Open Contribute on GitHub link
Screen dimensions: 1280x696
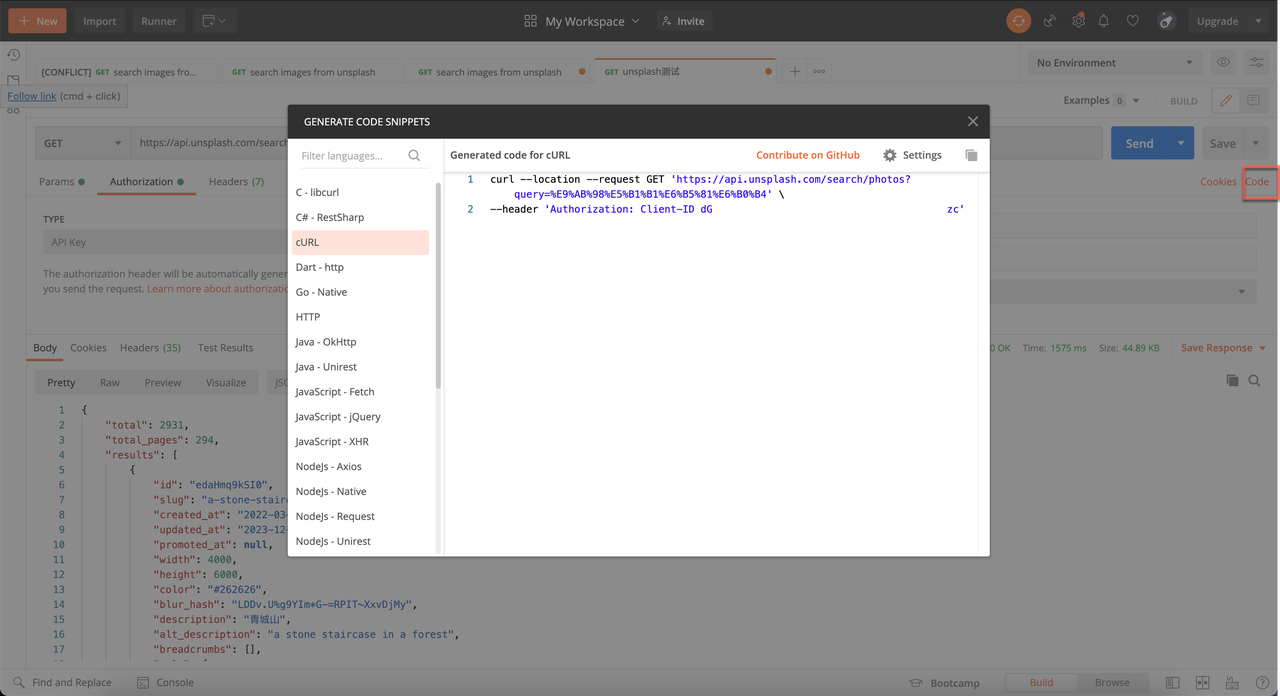pos(808,155)
